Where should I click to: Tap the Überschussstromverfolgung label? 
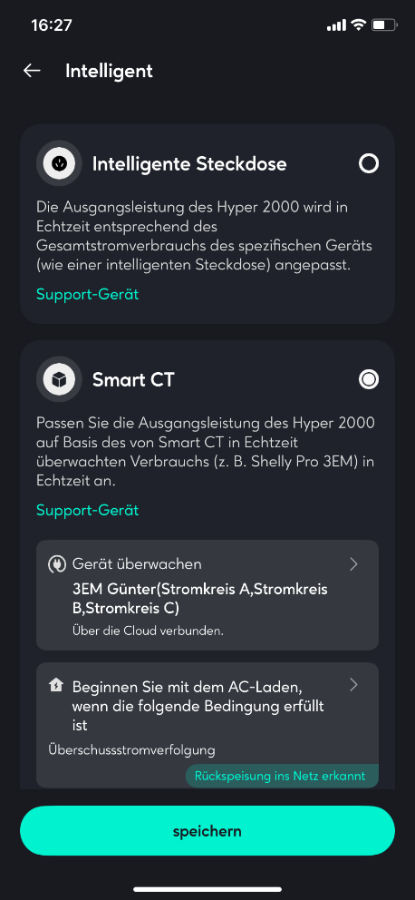click(x=131, y=749)
